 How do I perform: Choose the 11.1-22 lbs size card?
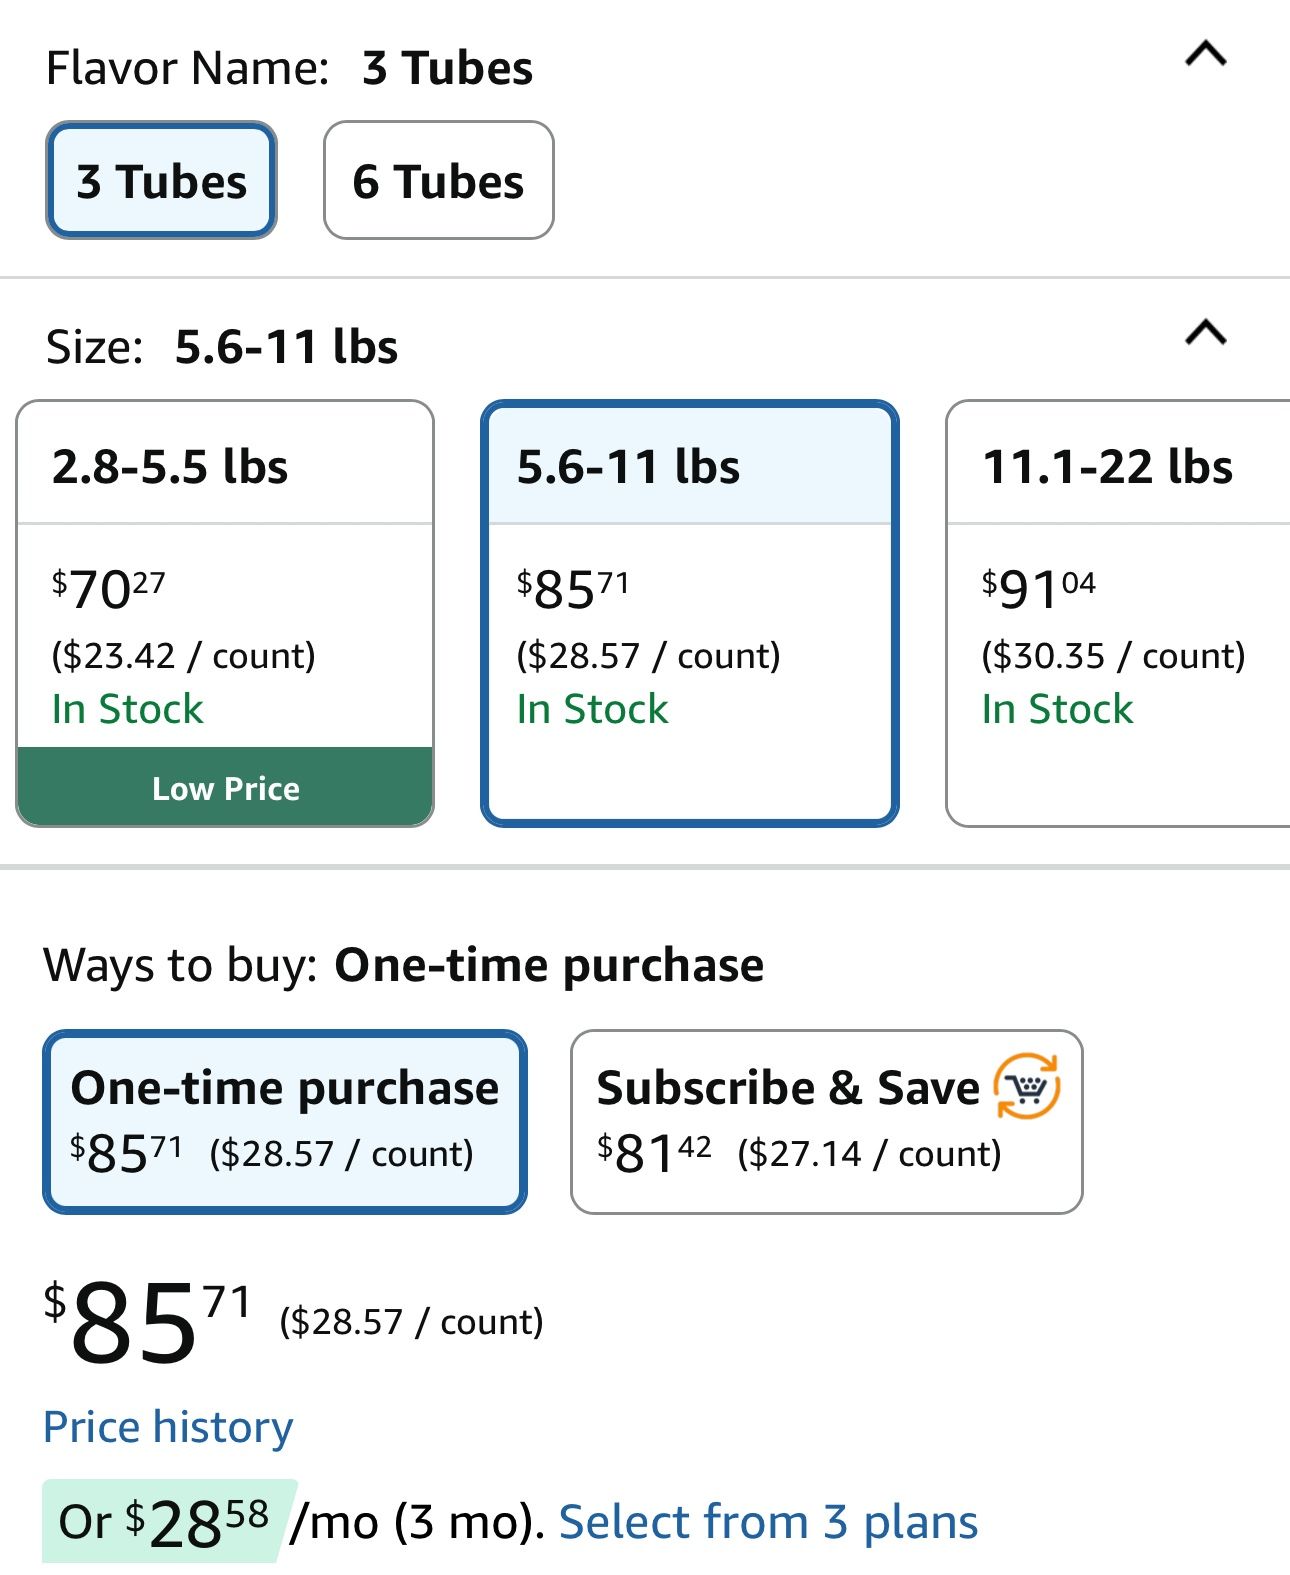[x=1118, y=613]
